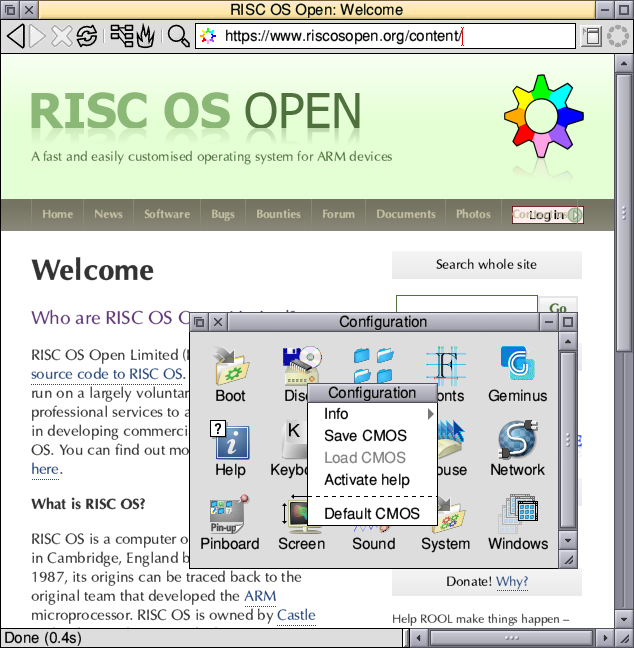
Task: Click the browser scroll down arrow
Action: pyautogui.click(x=624, y=619)
